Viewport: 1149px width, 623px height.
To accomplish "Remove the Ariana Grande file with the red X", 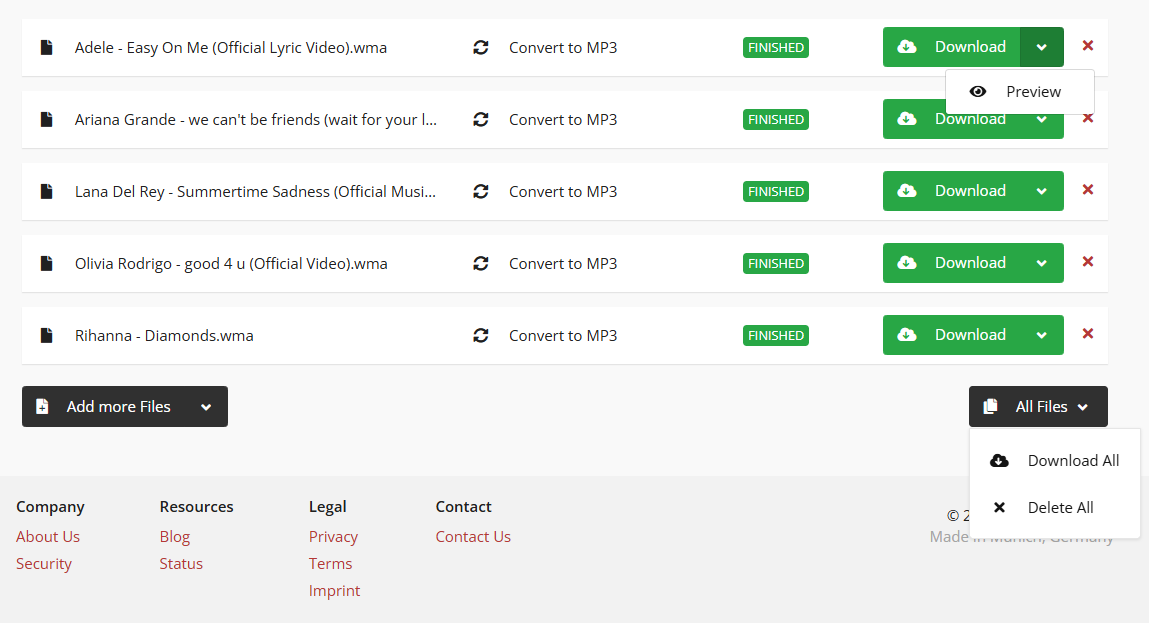I will (x=1087, y=118).
